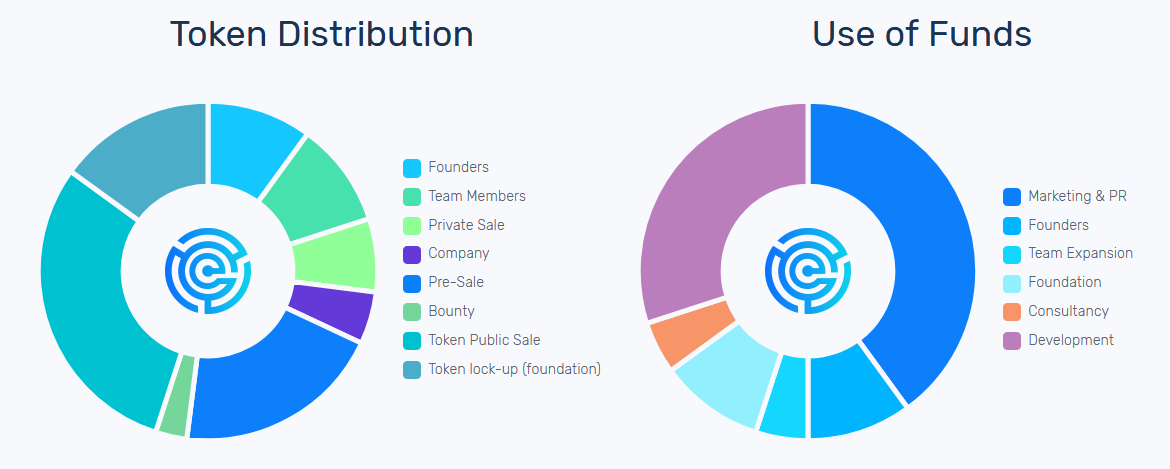Select the purple Company legend swatch
1170x469 pixels.
coord(412,254)
